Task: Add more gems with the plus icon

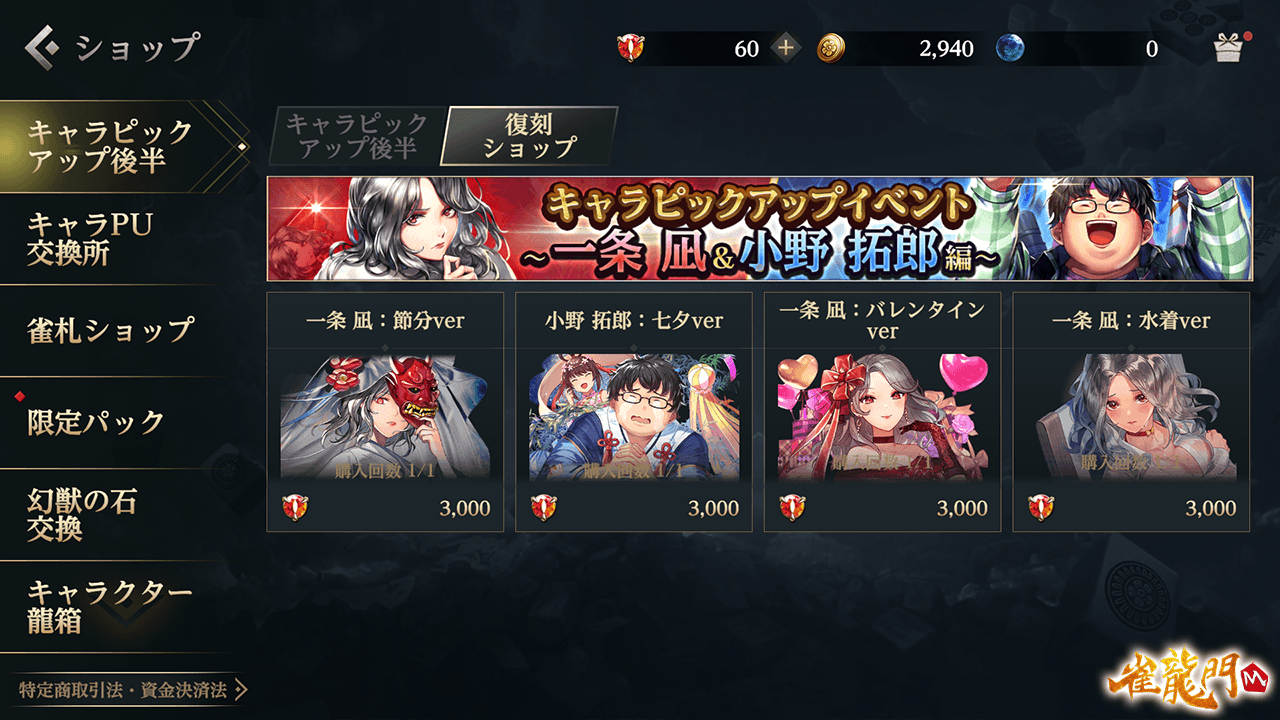Action: (x=787, y=48)
